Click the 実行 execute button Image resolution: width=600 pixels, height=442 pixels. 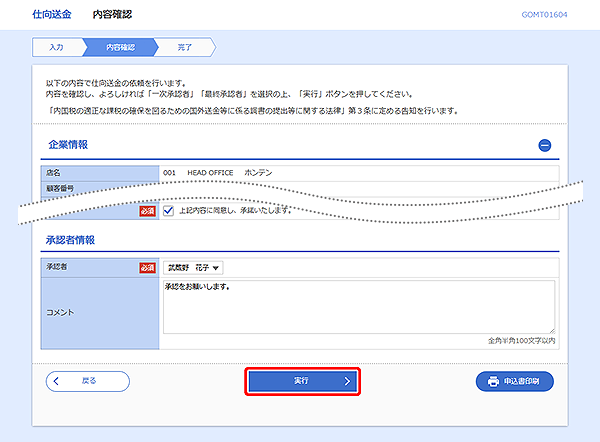click(x=303, y=381)
